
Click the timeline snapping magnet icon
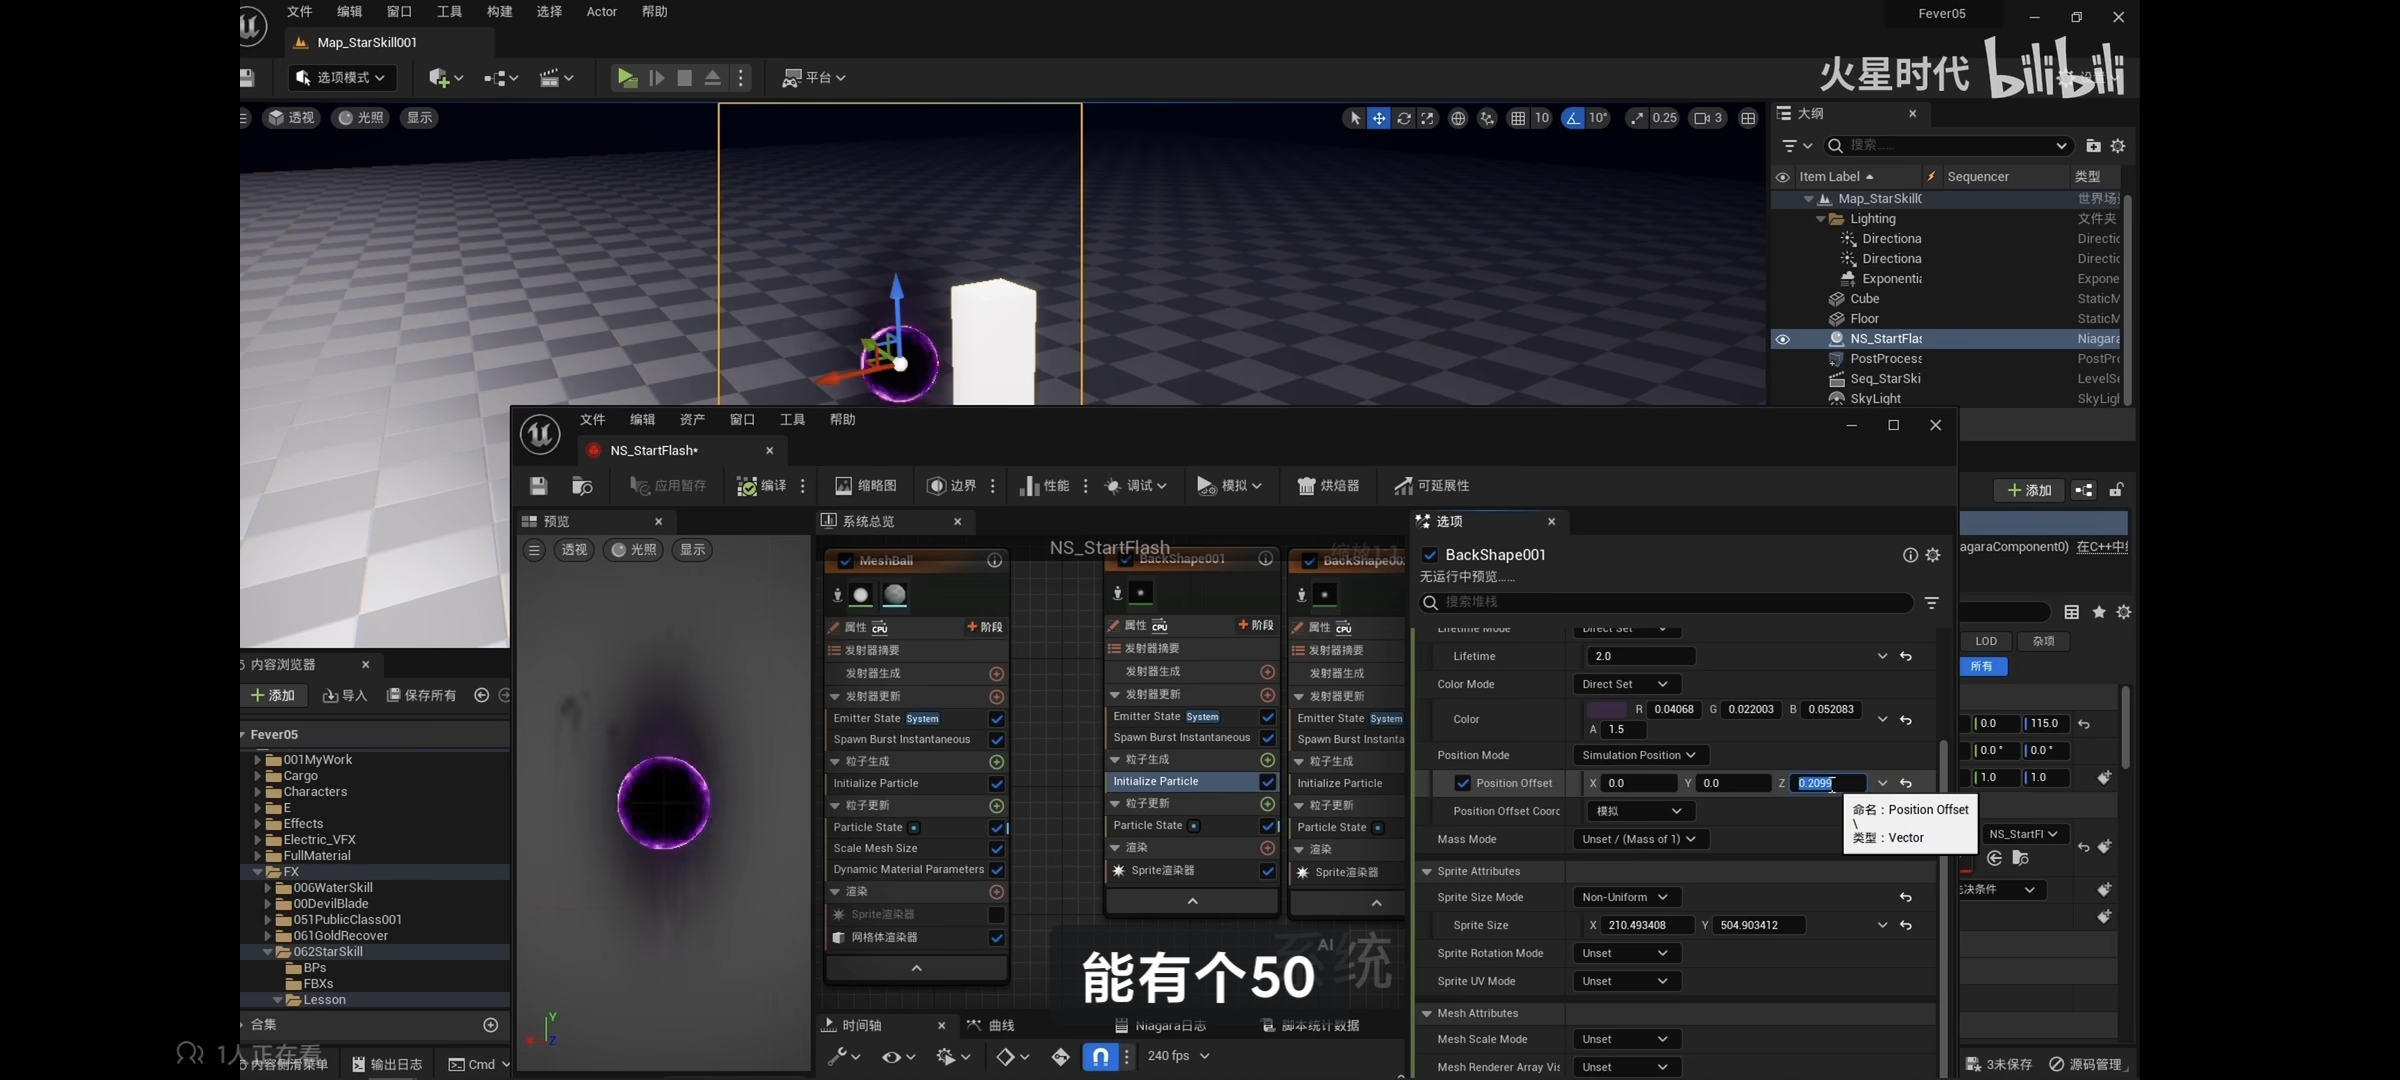click(1099, 1056)
